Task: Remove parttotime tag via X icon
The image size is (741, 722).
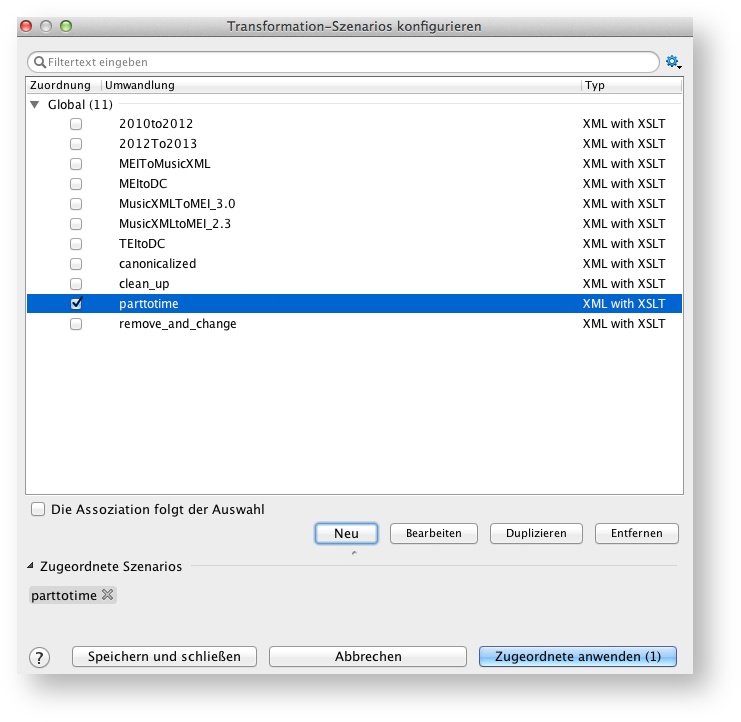Action: tap(108, 595)
